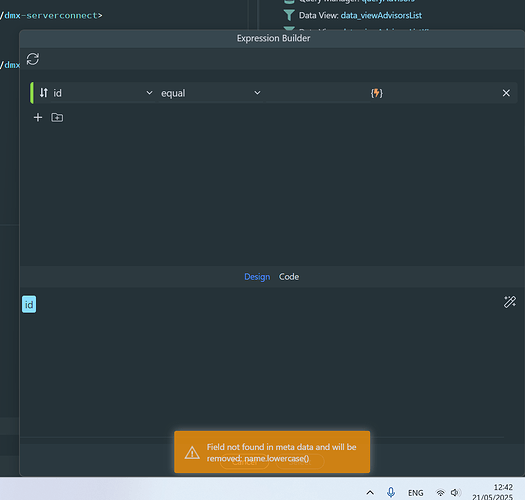
Task: Show hidden tray icons chevron
Action: pos(370,492)
